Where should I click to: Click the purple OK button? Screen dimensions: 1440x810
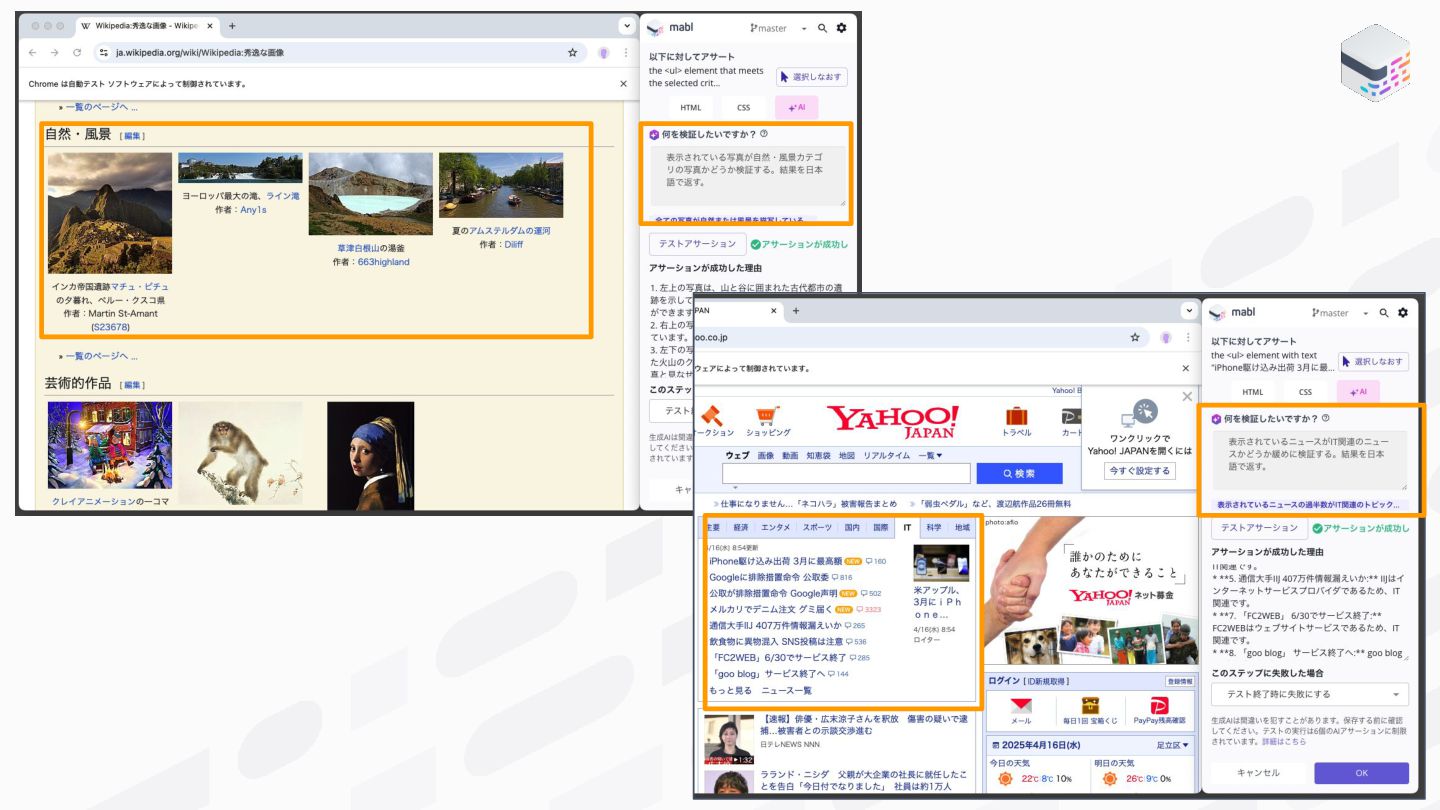click(1361, 773)
